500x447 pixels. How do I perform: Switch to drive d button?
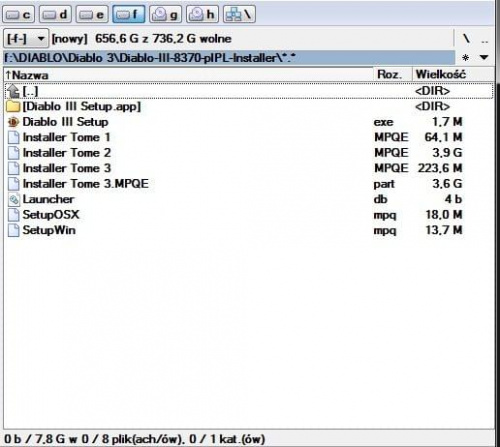[x=55, y=15]
